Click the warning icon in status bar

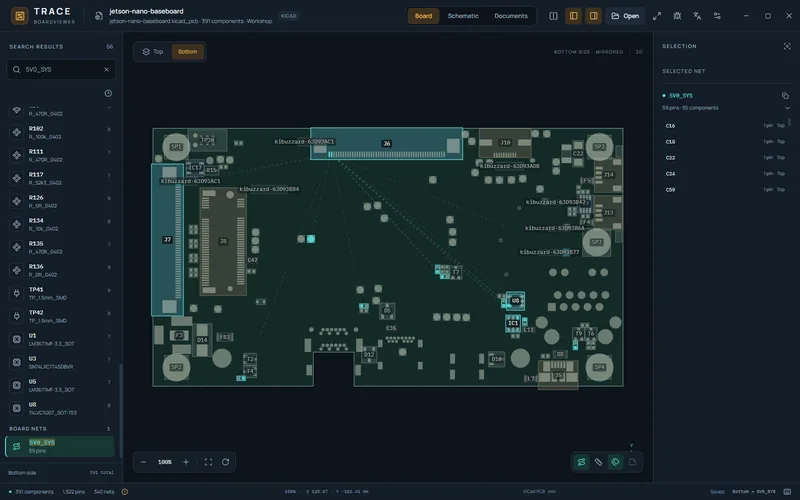(124, 492)
